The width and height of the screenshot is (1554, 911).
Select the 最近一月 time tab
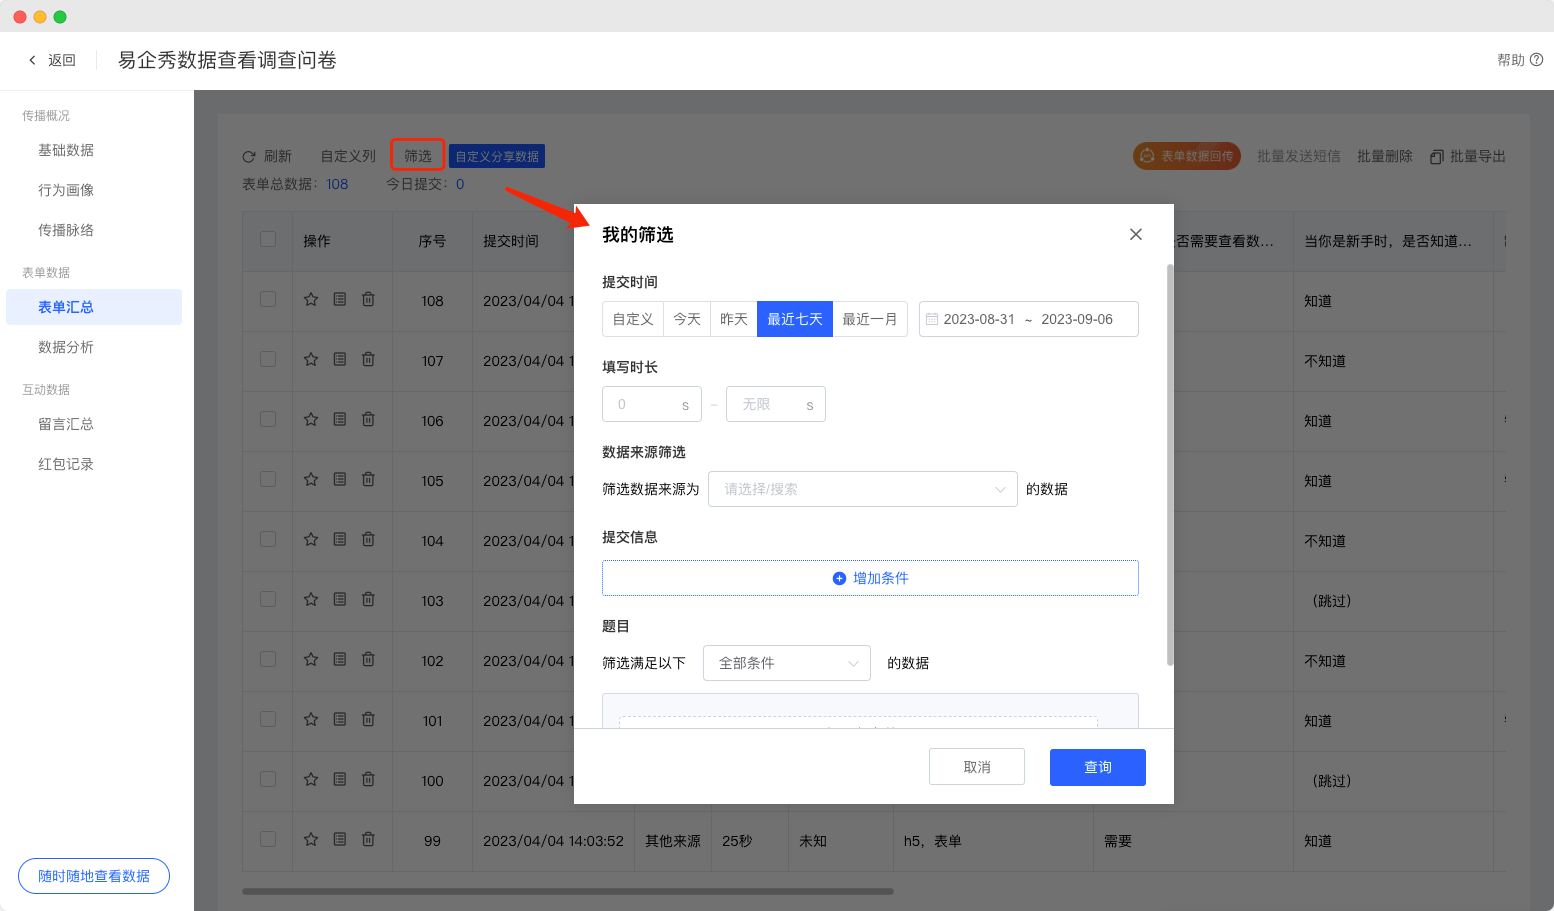(x=869, y=319)
